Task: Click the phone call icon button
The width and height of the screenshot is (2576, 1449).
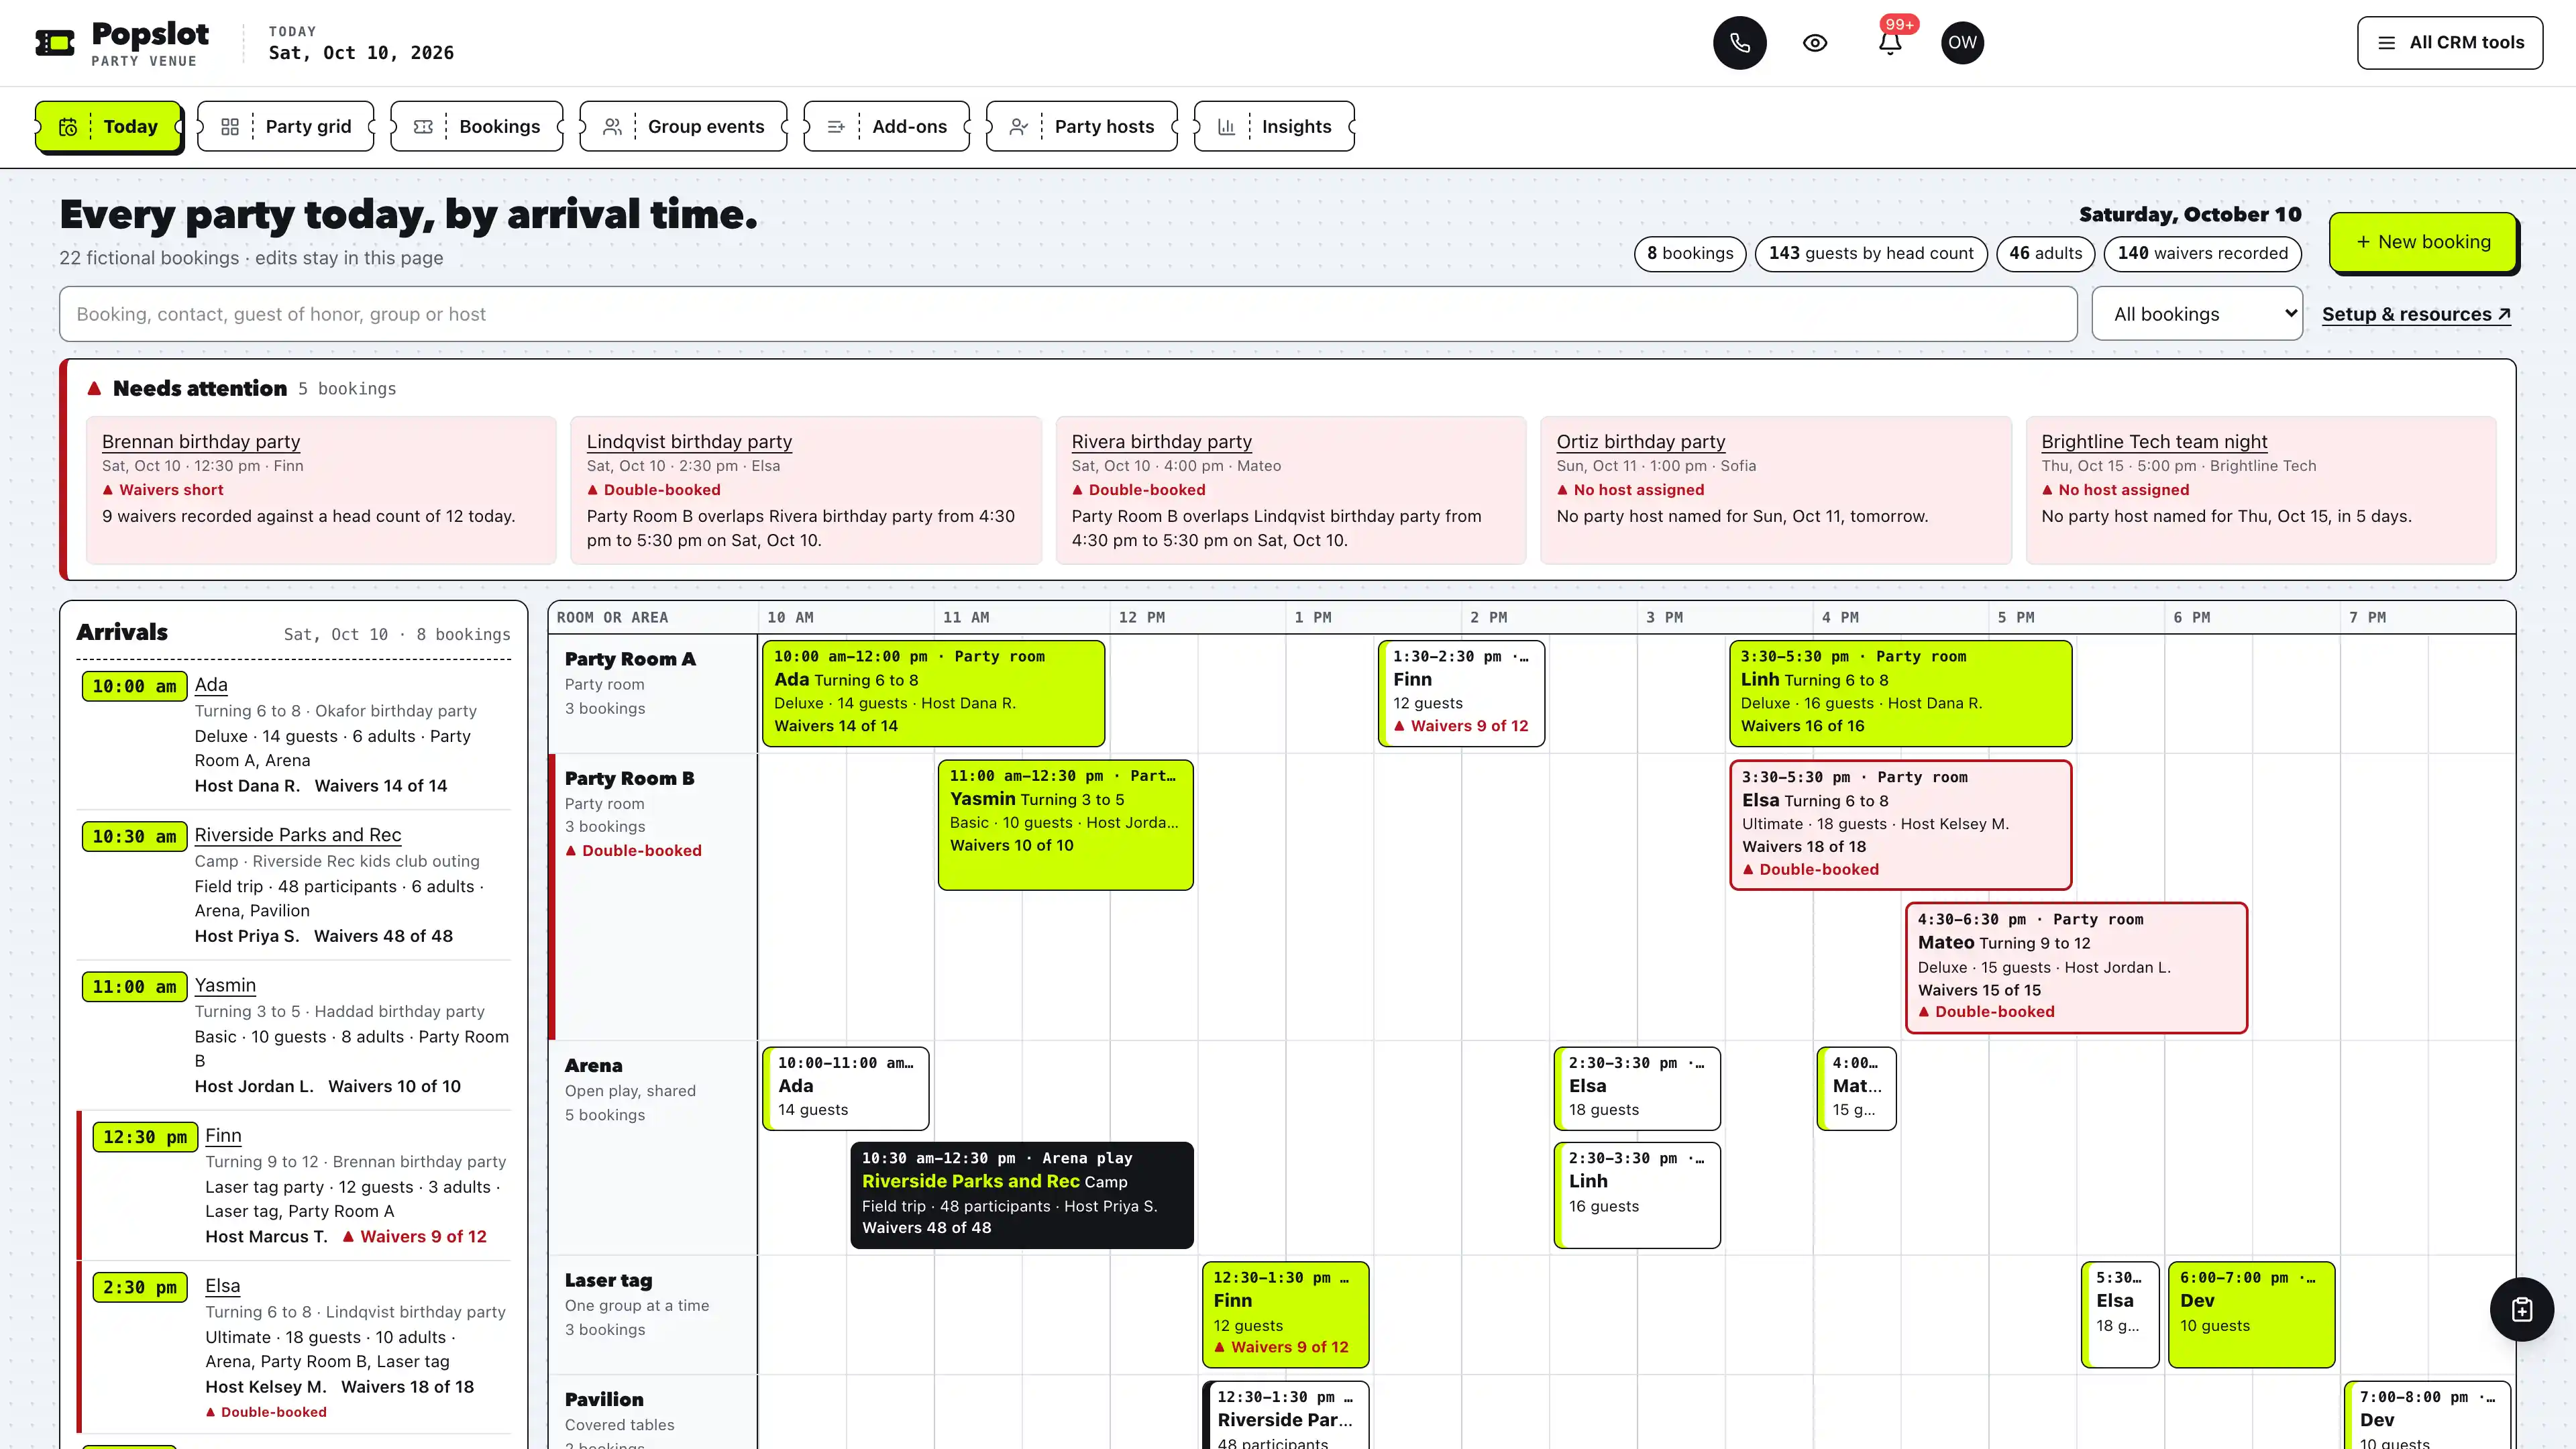Action: point(1739,43)
